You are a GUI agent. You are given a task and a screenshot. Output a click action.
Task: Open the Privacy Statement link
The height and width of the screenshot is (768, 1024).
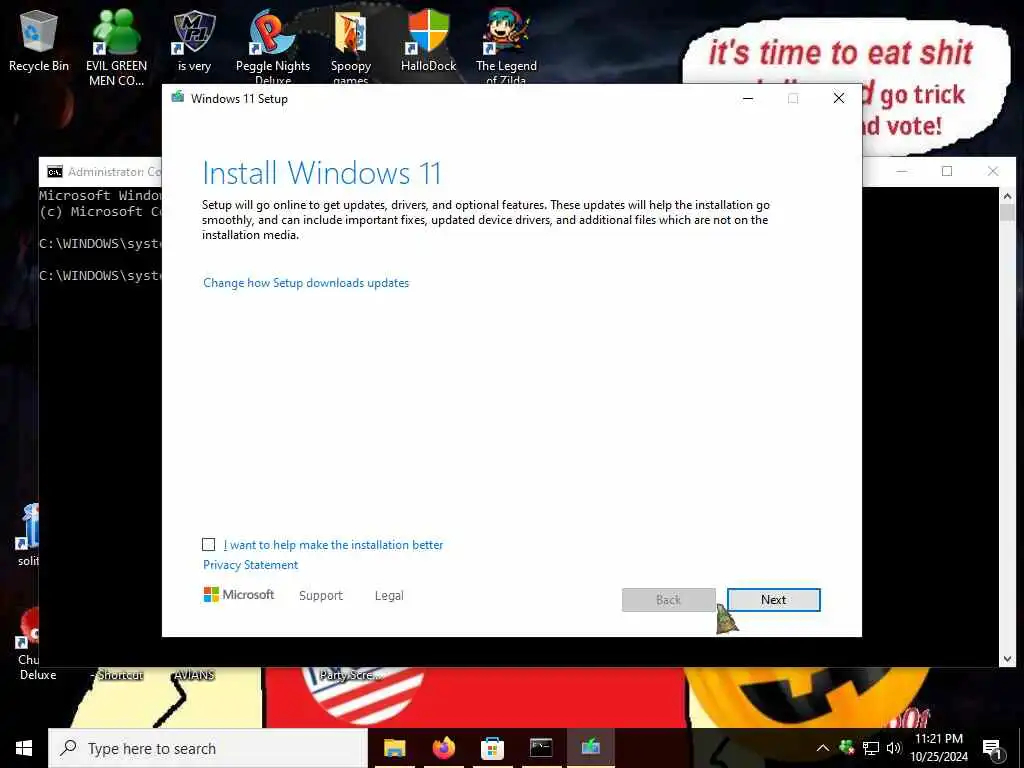pos(250,565)
